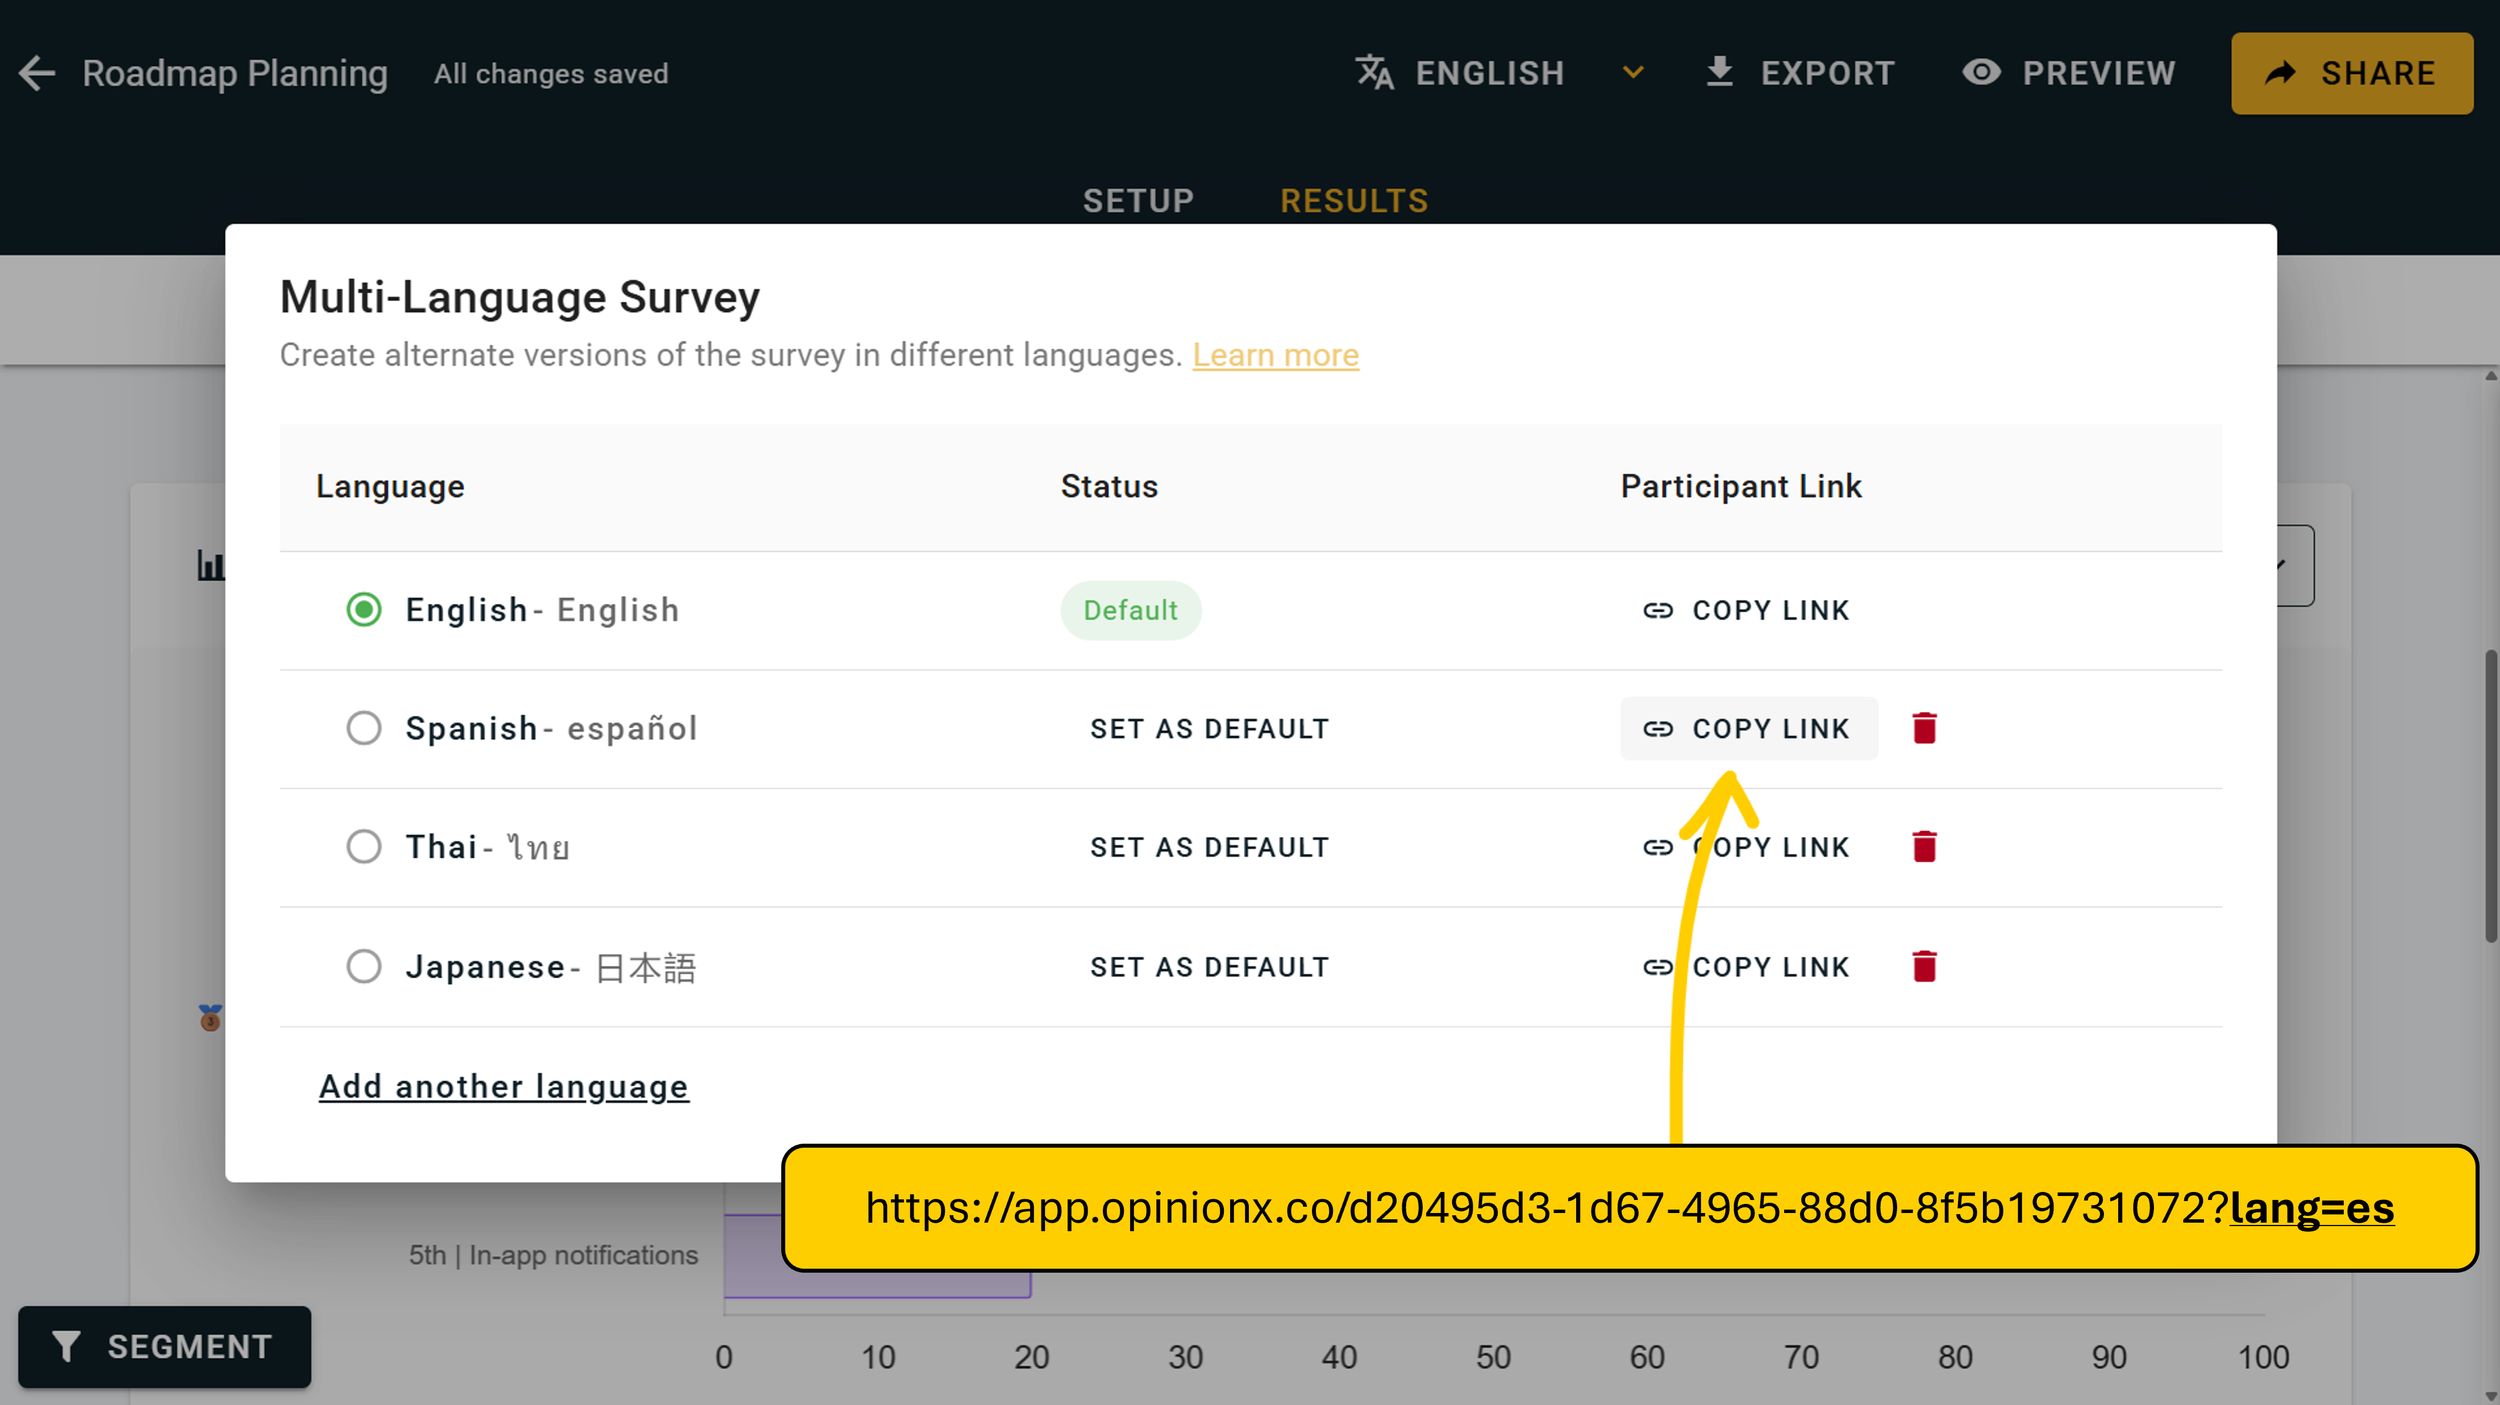This screenshot has height=1405, width=2500.
Task: Click the back arrow next to Roadmap Planning
Action: pyautogui.click(x=38, y=73)
